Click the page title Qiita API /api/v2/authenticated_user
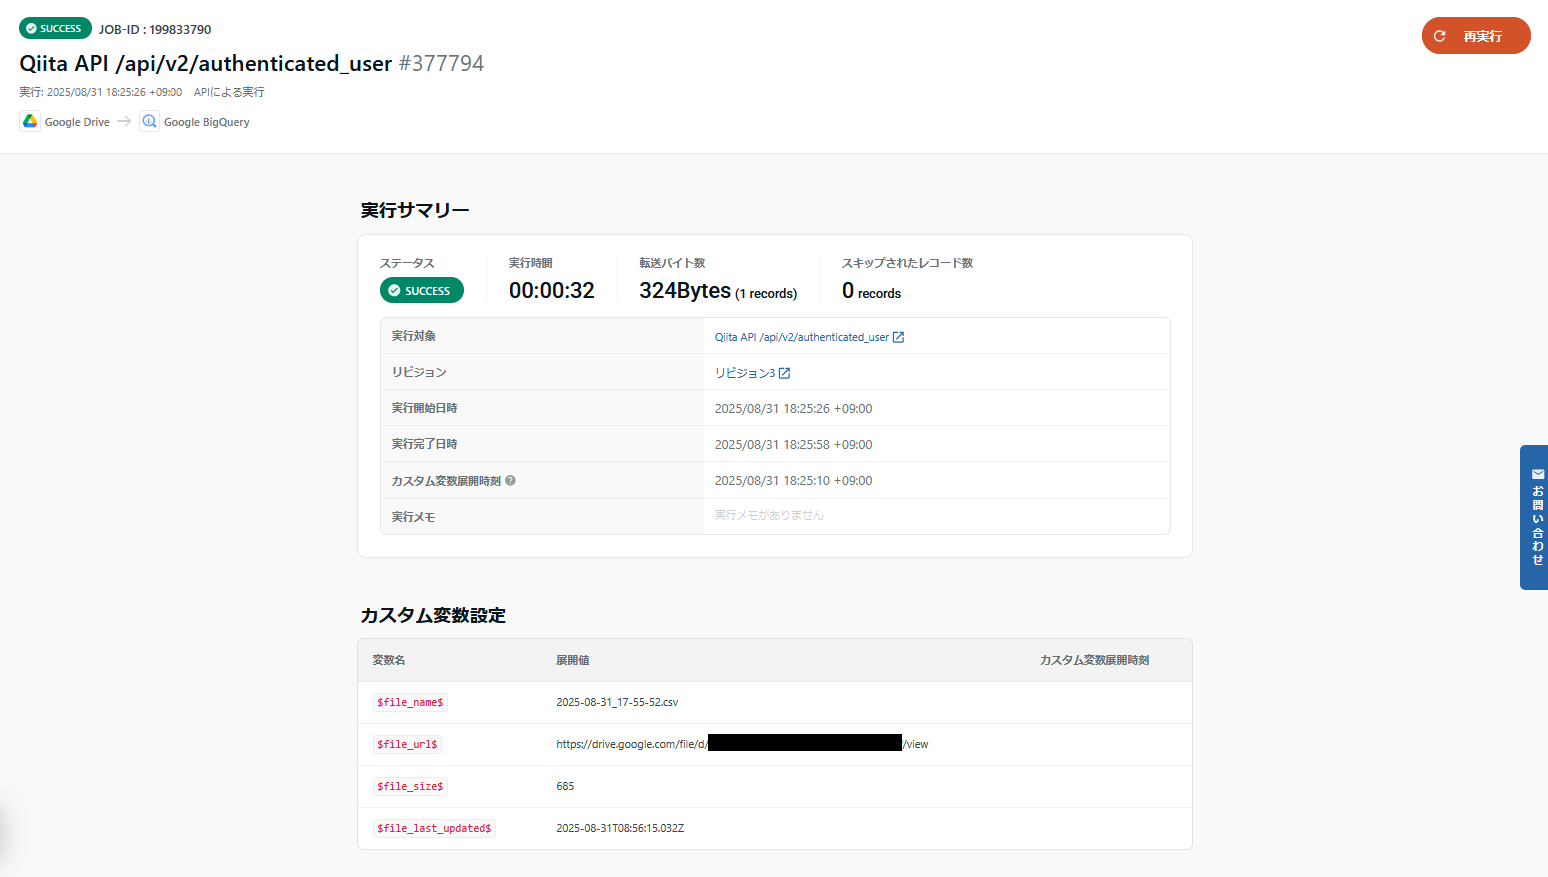Screen dimensions: 1548x877 (205, 63)
